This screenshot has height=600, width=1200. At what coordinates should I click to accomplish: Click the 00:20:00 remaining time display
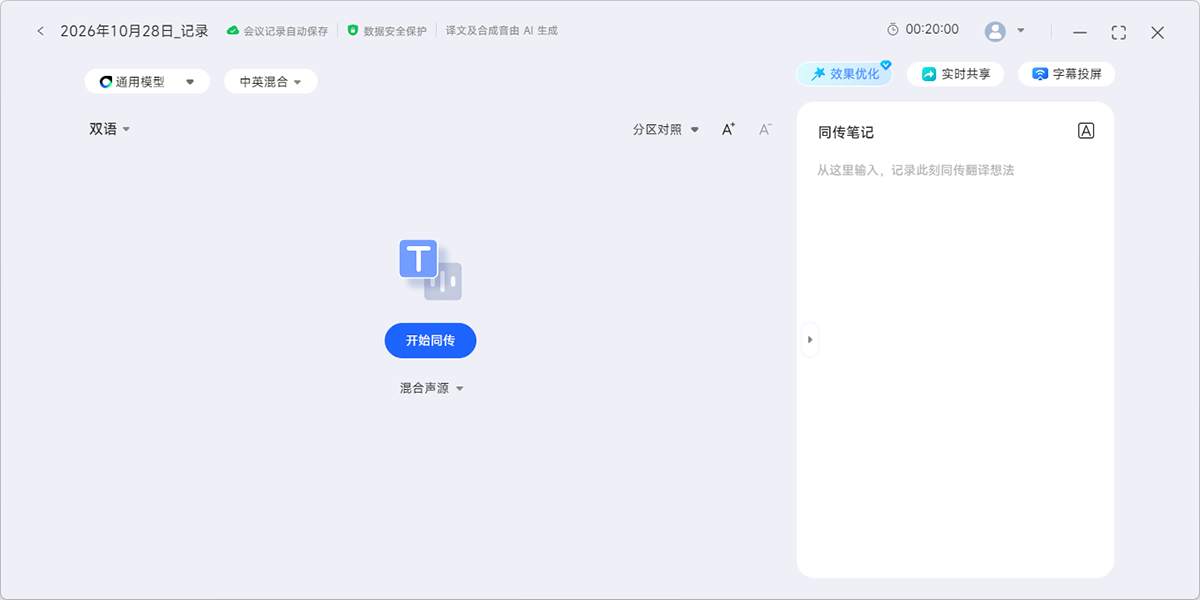pos(932,30)
